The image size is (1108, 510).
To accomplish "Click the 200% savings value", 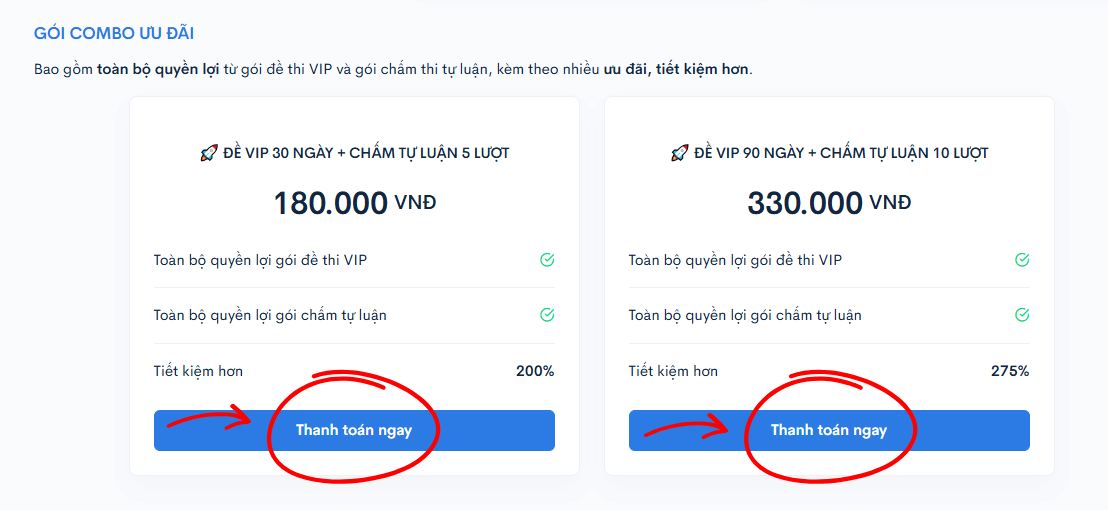I will [535, 371].
